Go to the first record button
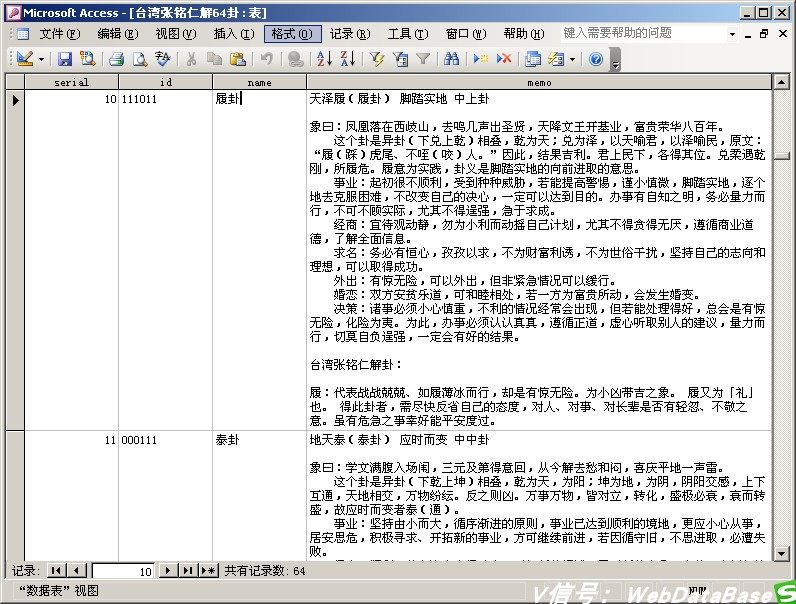Screen dimensions: 796x604 56,571
